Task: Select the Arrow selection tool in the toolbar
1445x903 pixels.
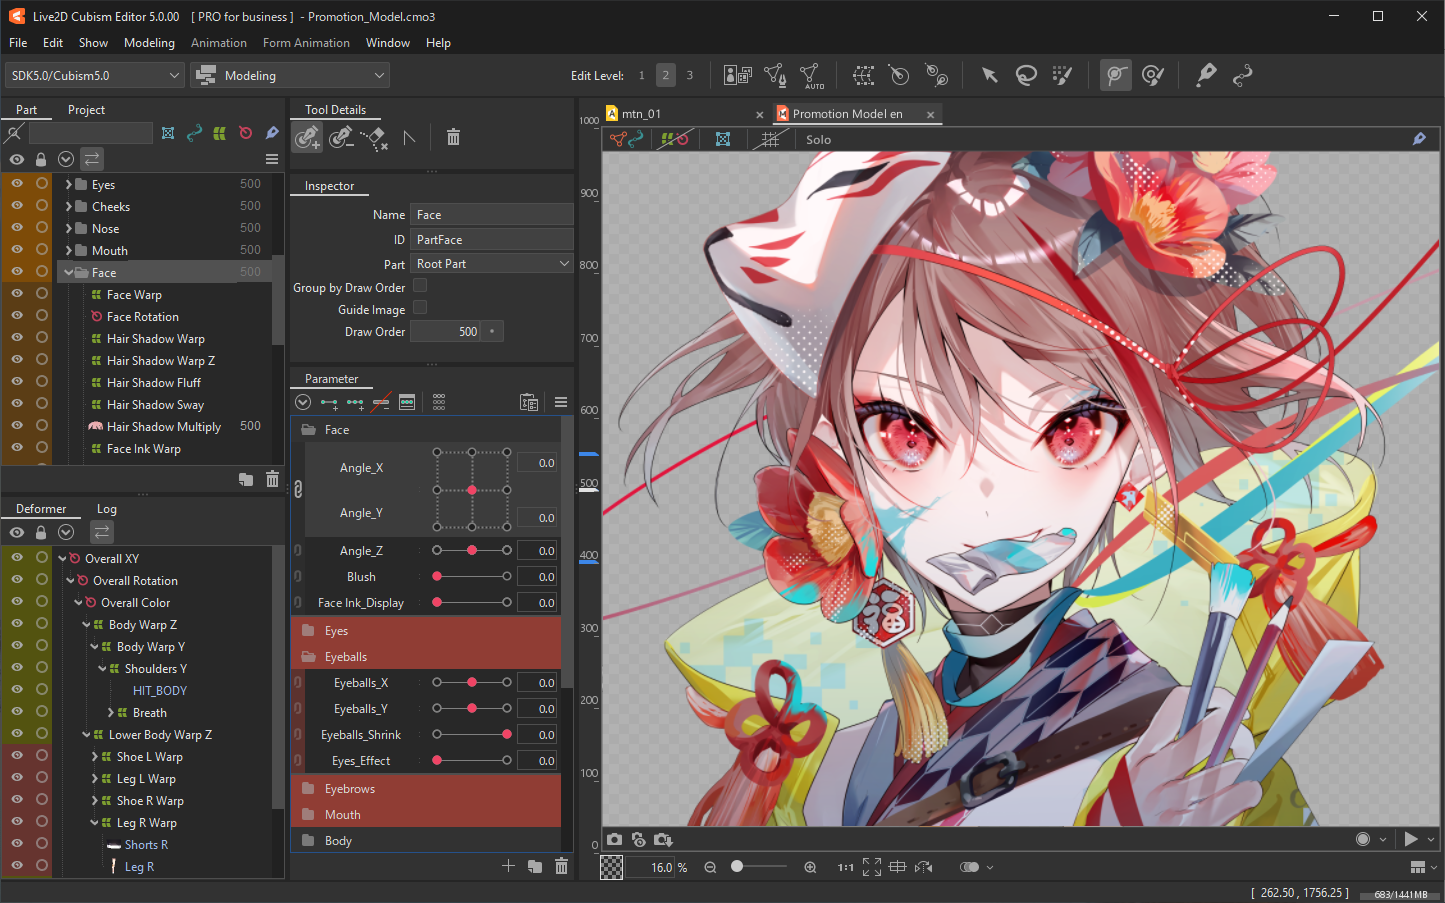Action: [989, 75]
